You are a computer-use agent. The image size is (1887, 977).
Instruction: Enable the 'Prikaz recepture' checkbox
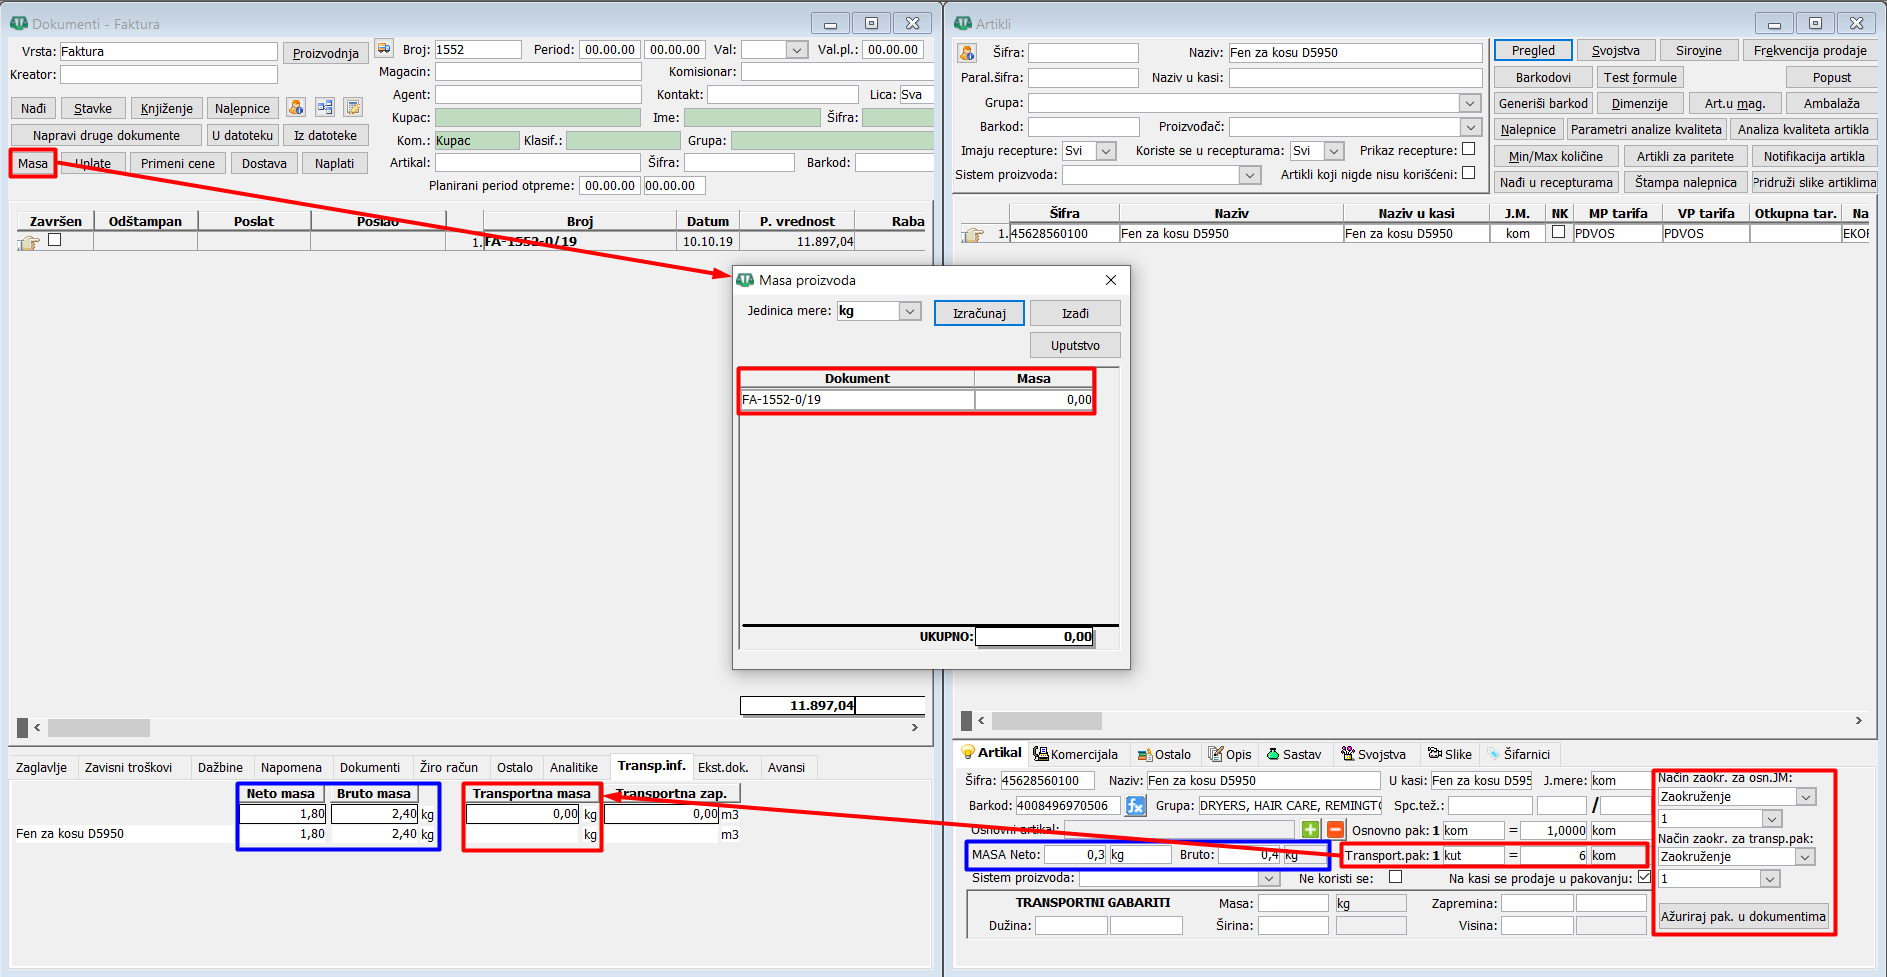point(1468,149)
